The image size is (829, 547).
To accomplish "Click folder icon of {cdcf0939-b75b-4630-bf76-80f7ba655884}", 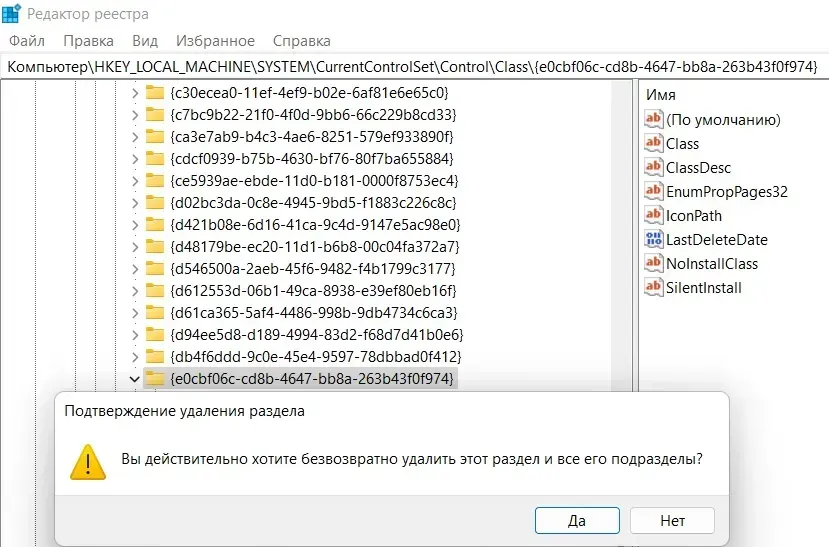I will pyautogui.click(x=155, y=159).
